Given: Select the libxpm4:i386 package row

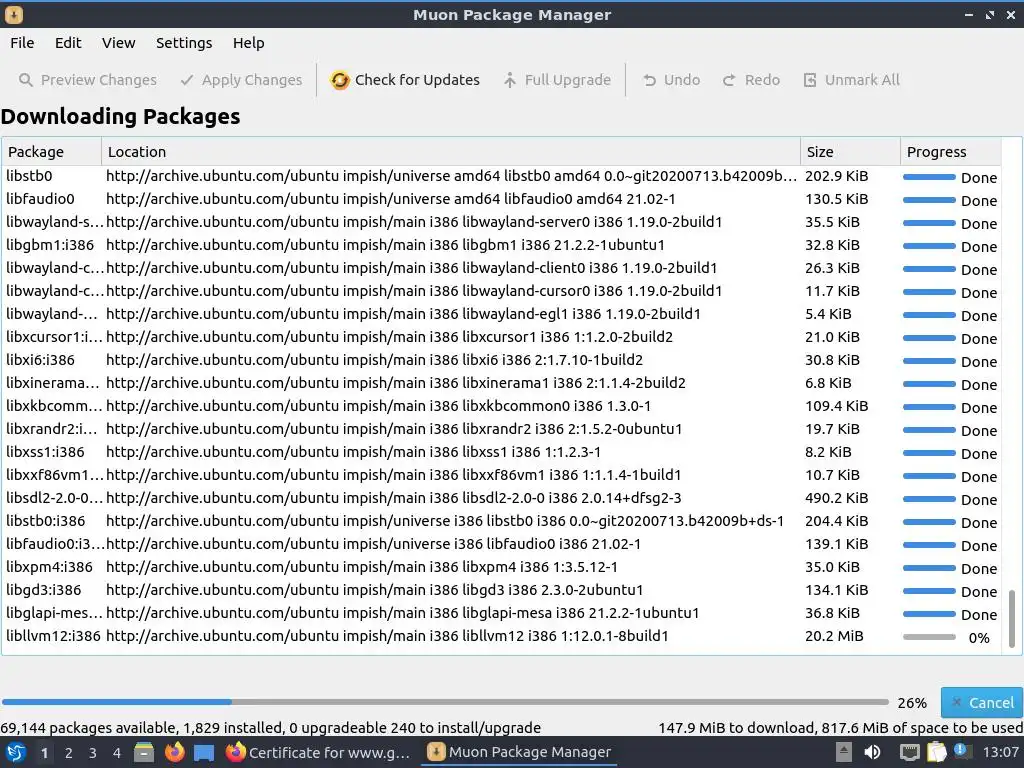Looking at the screenshot, I should pyautogui.click(x=501, y=567).
